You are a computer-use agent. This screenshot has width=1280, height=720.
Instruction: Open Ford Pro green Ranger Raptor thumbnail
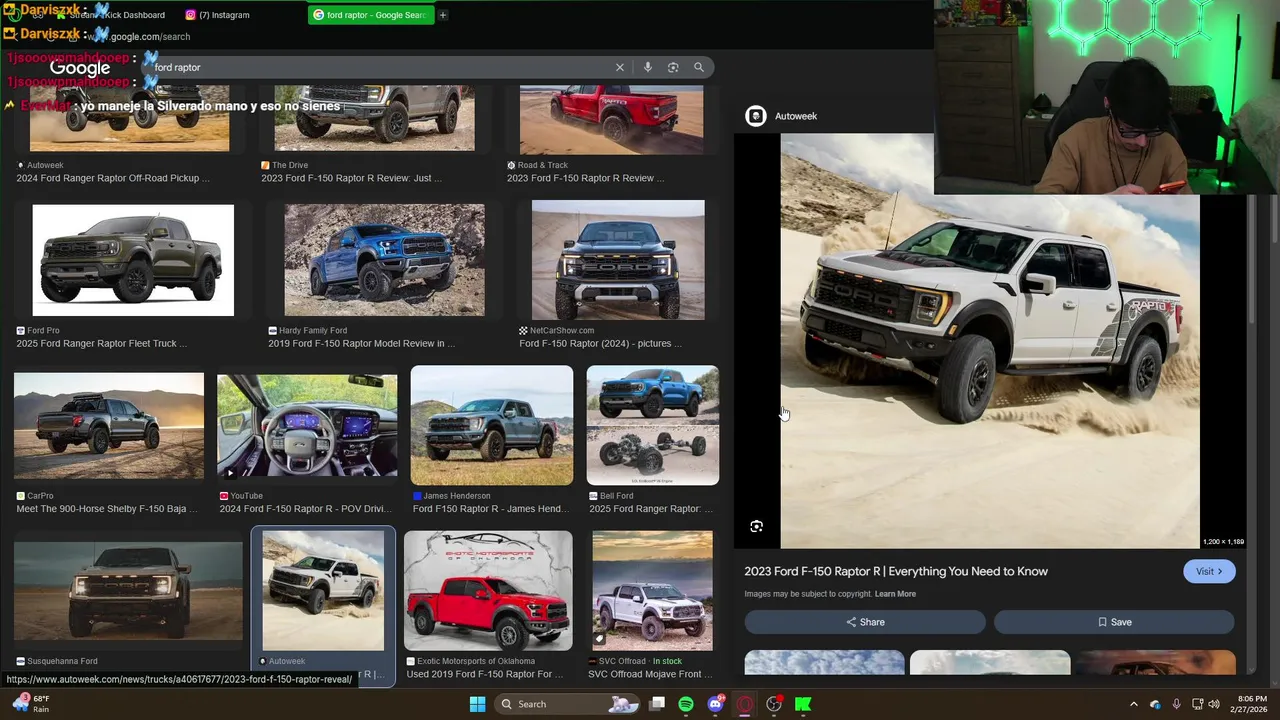click(x=133, y=260)
